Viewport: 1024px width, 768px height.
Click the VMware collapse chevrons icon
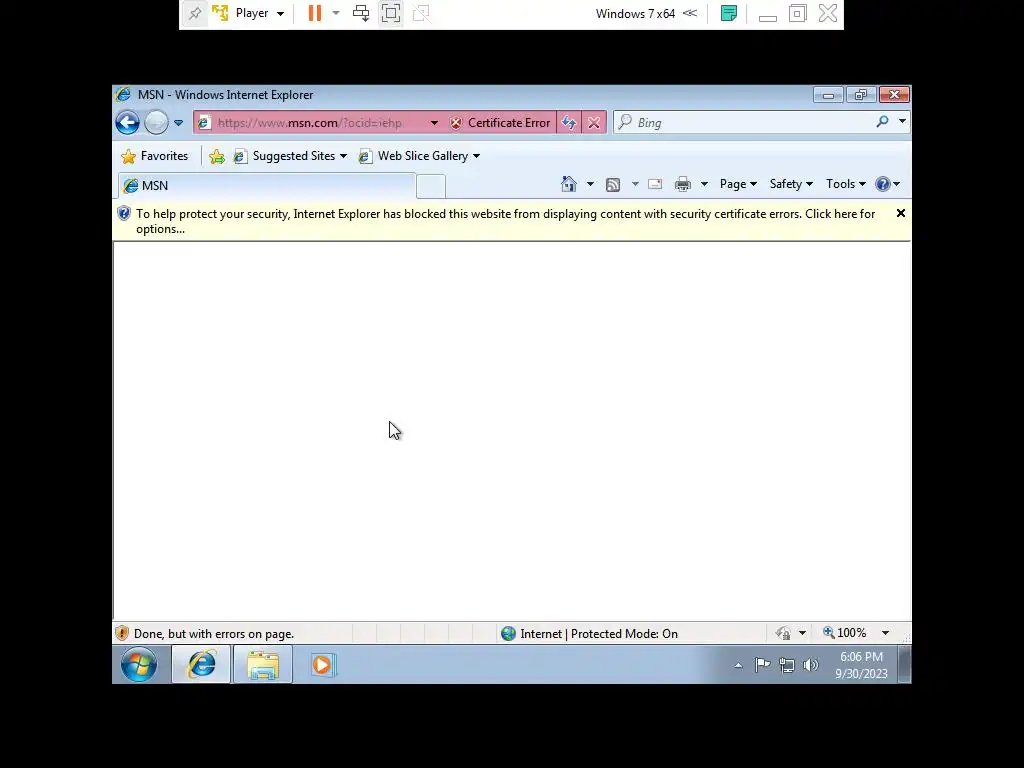pos(690,13)
